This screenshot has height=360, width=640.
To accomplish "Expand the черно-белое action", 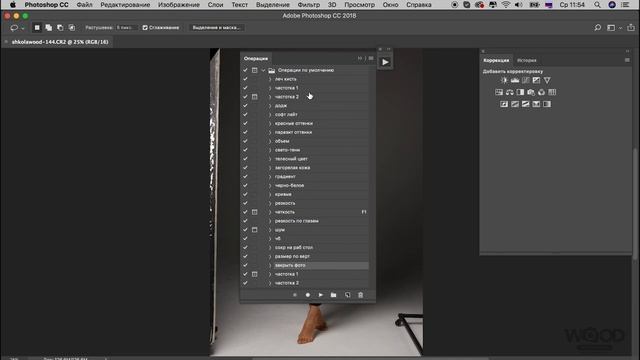I will point(270,185).
